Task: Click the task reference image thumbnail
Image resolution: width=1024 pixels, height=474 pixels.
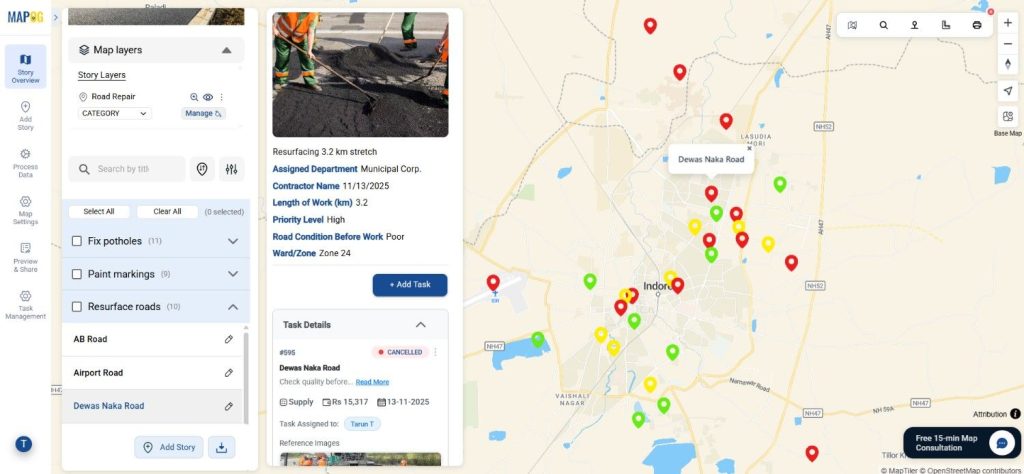Action: click(x=360, y=460)
